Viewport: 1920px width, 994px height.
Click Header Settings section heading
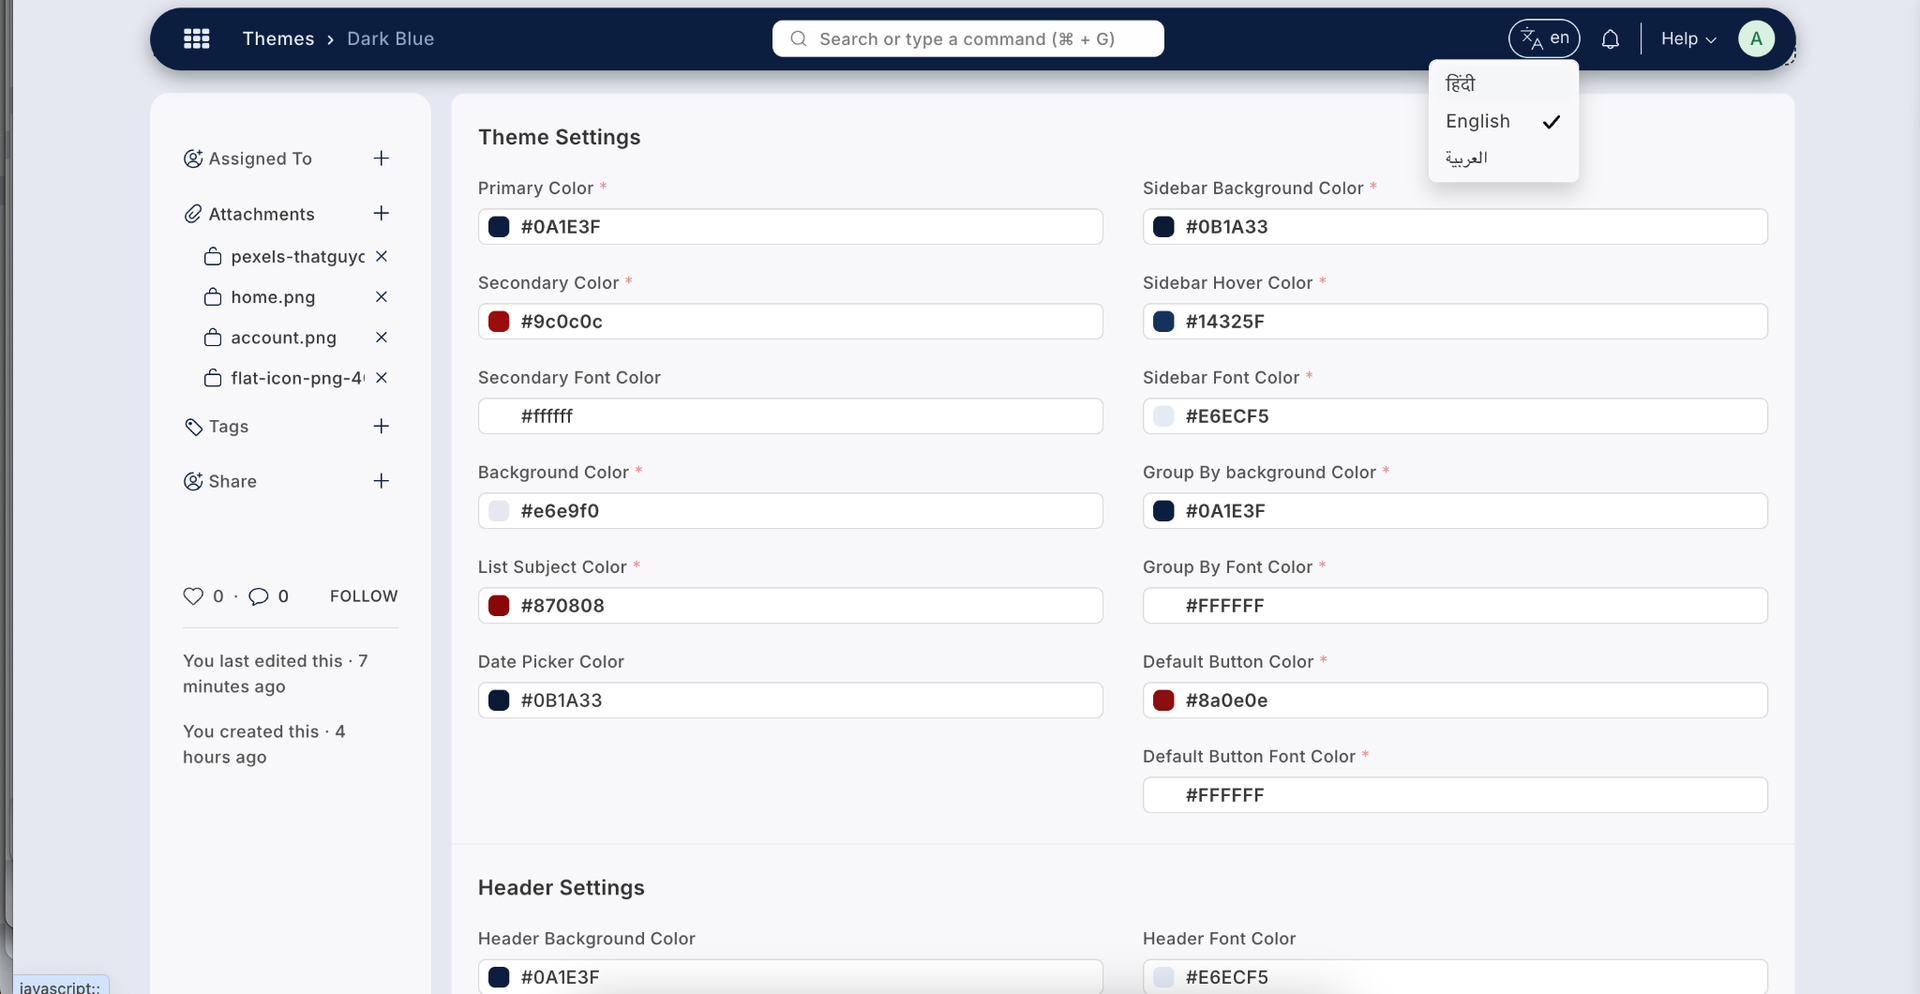click(x=561, y=887)
